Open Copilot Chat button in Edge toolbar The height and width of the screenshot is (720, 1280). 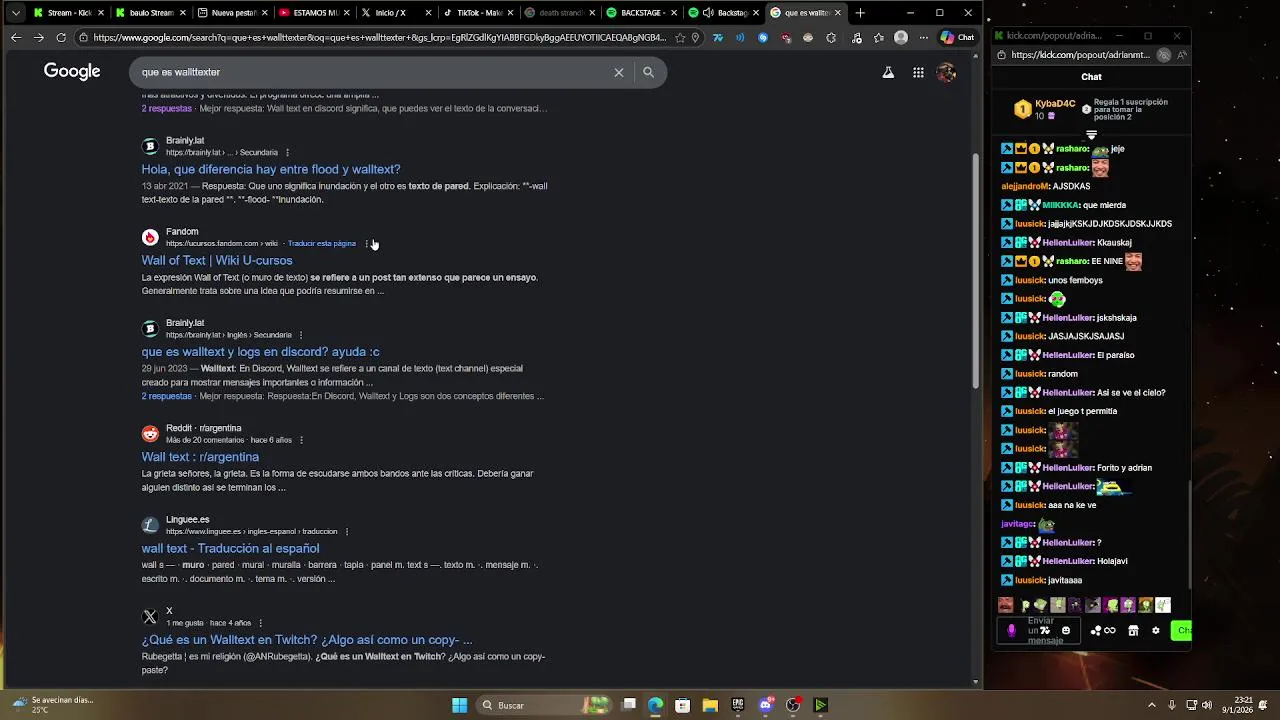pos(957,37)
